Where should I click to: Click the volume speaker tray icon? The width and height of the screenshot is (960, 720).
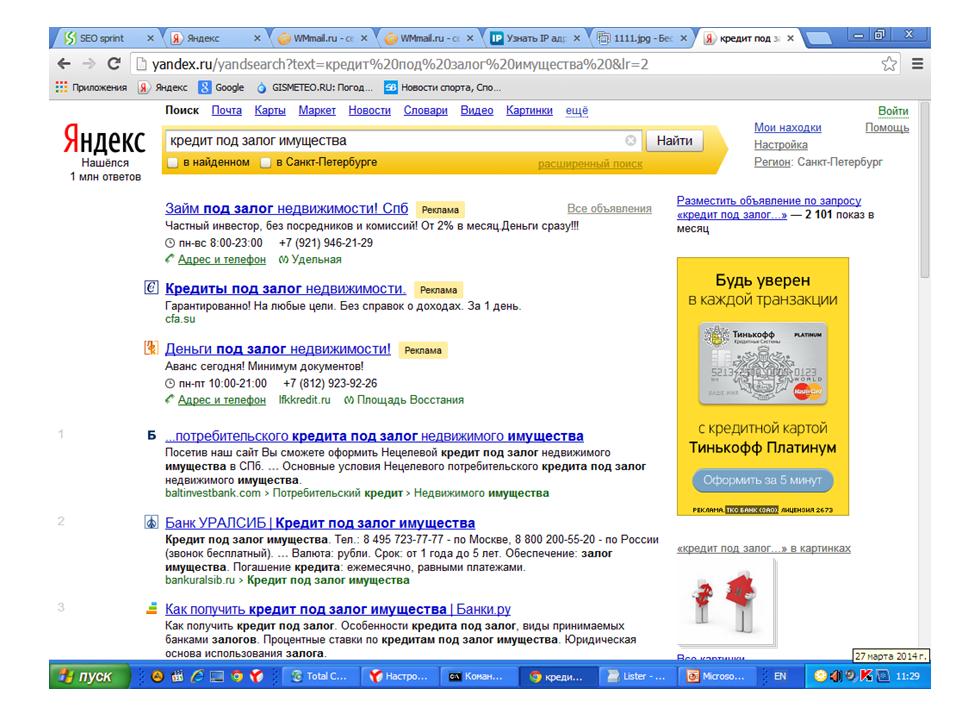point(836,676)
